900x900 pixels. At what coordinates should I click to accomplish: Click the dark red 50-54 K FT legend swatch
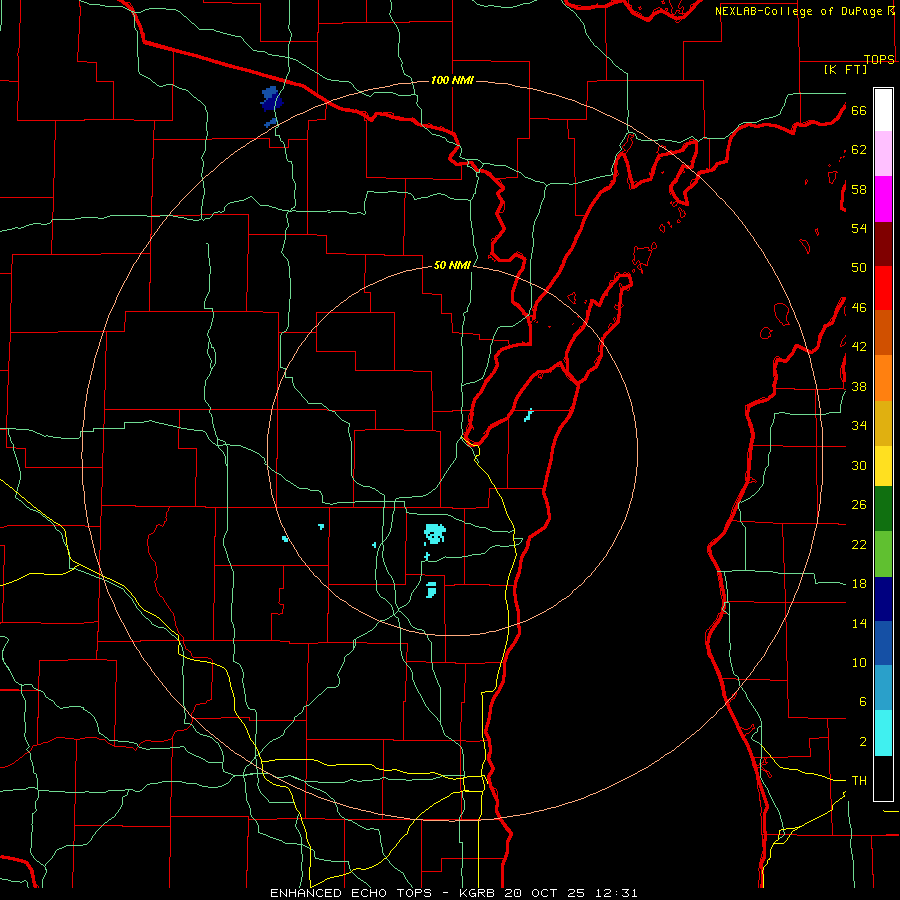click(x=883, y=245)
